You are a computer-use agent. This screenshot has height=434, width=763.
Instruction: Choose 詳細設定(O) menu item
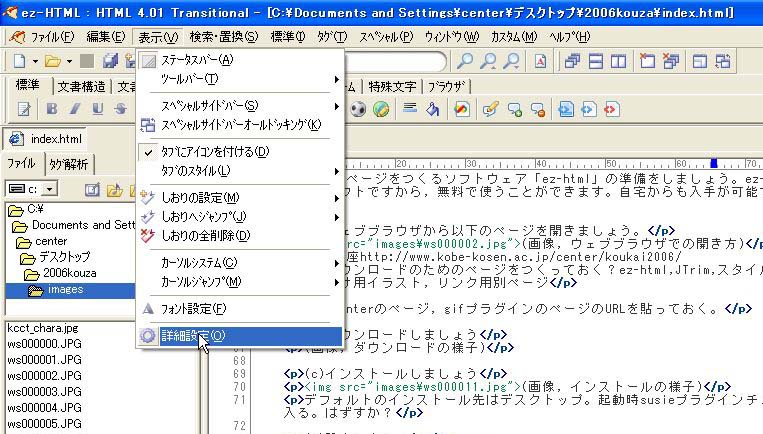240,336
